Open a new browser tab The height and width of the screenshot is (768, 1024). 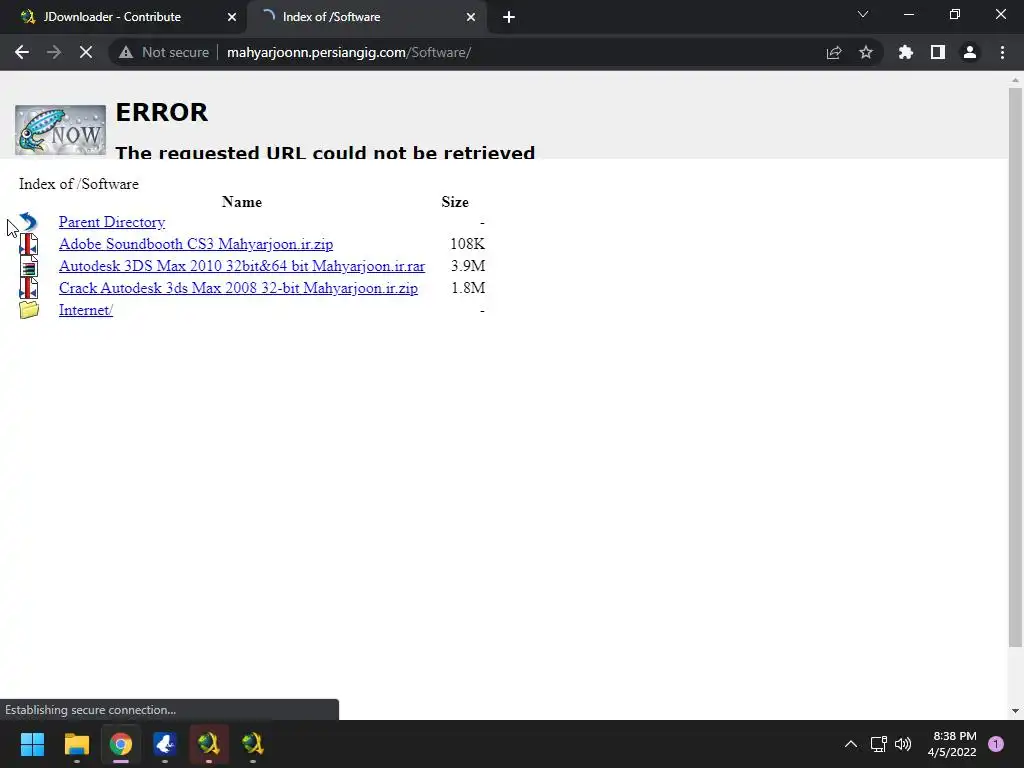coord(509,17)
